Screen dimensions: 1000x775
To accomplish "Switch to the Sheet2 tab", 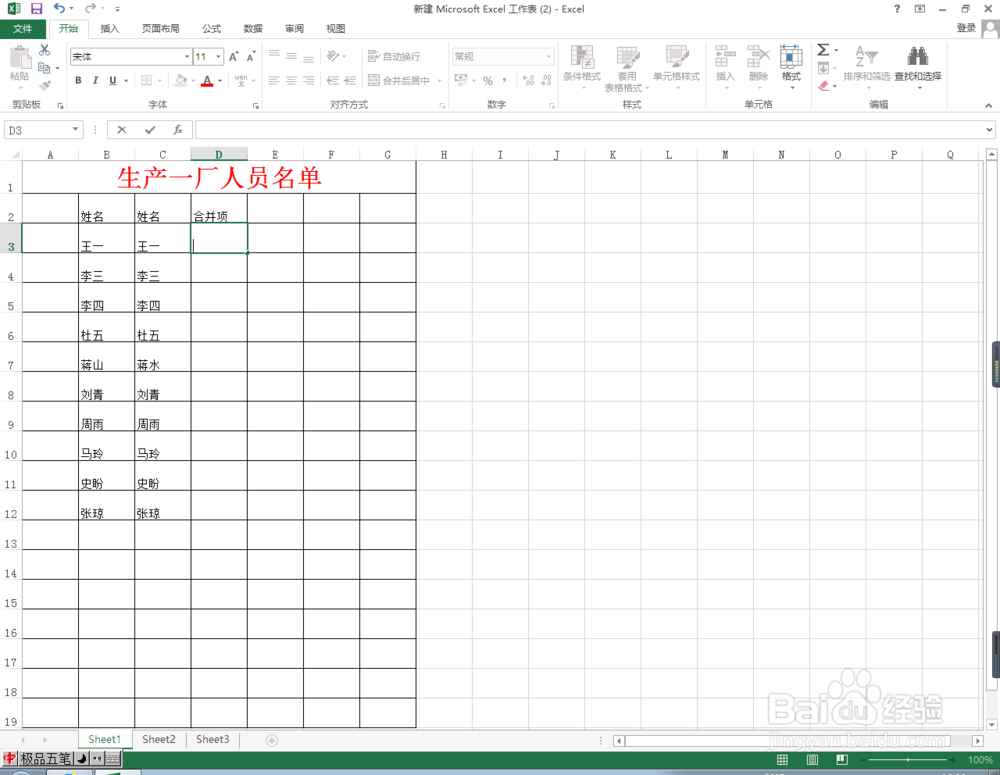I will (159, 739).
